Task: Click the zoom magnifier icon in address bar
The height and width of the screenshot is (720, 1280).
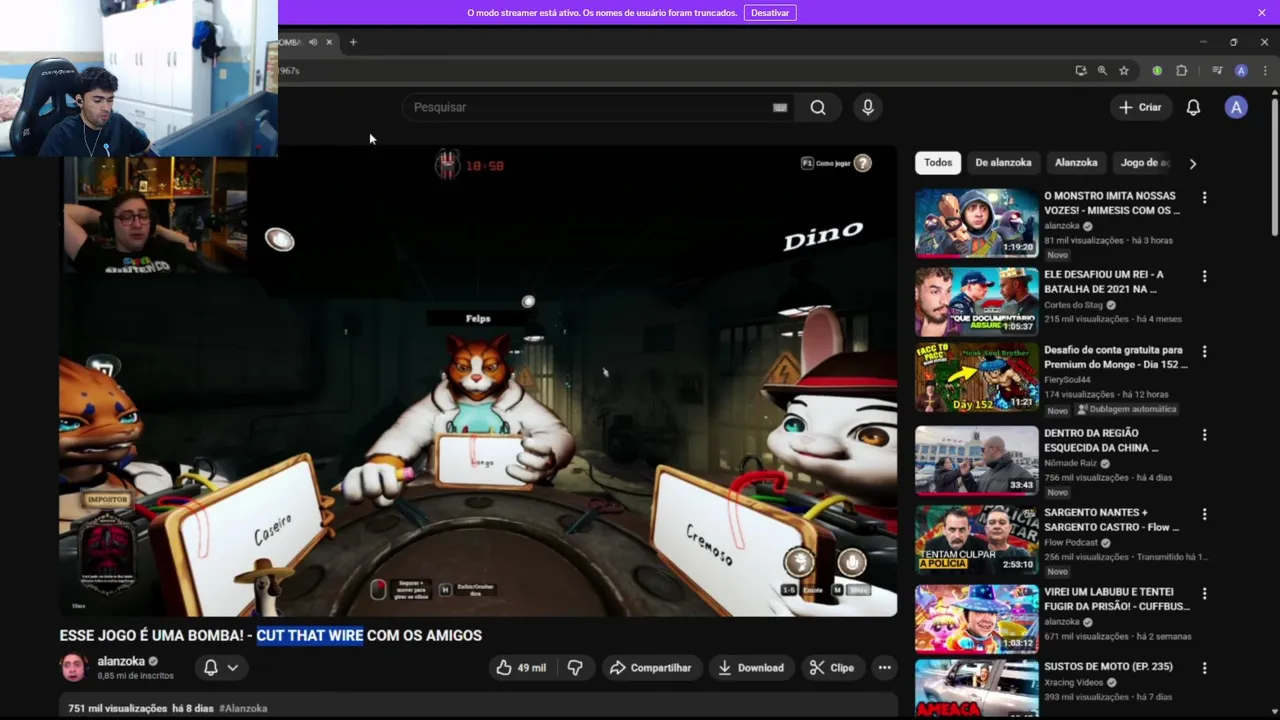Action: pyautogui.click(x=1102, y=71)
